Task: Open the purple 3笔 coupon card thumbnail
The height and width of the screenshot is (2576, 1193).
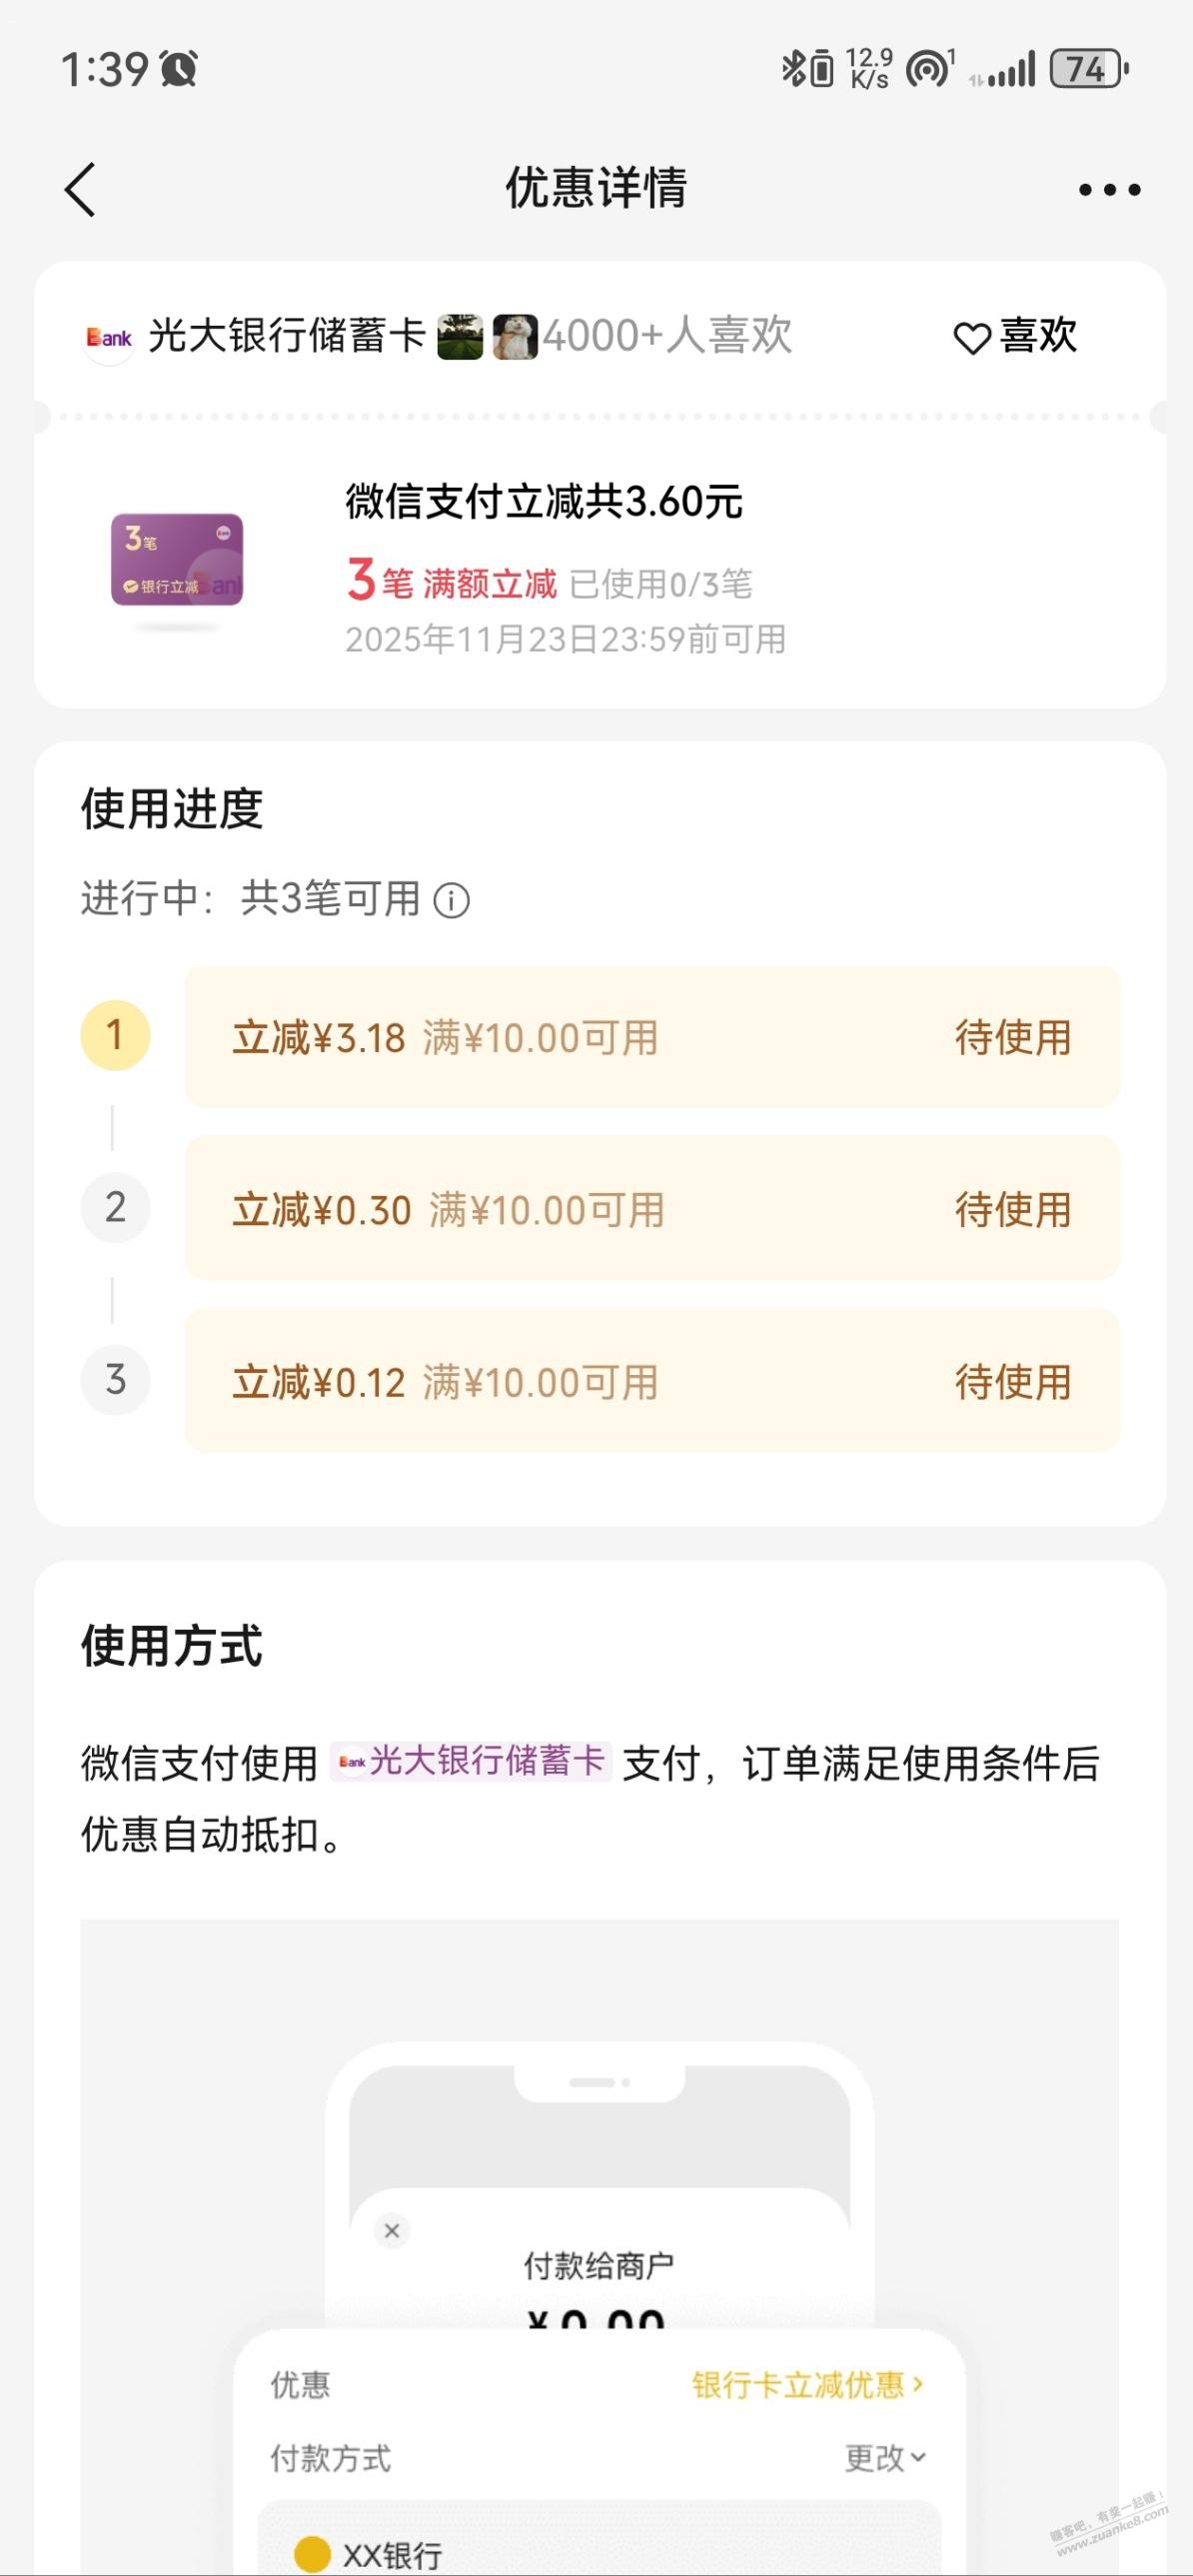Action: [x=177, y=560]
